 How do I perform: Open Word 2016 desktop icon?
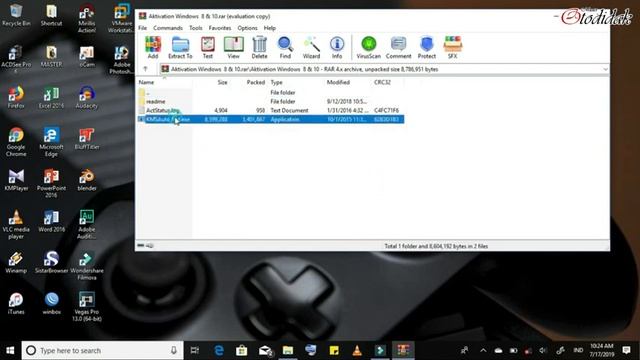point(51,221)
